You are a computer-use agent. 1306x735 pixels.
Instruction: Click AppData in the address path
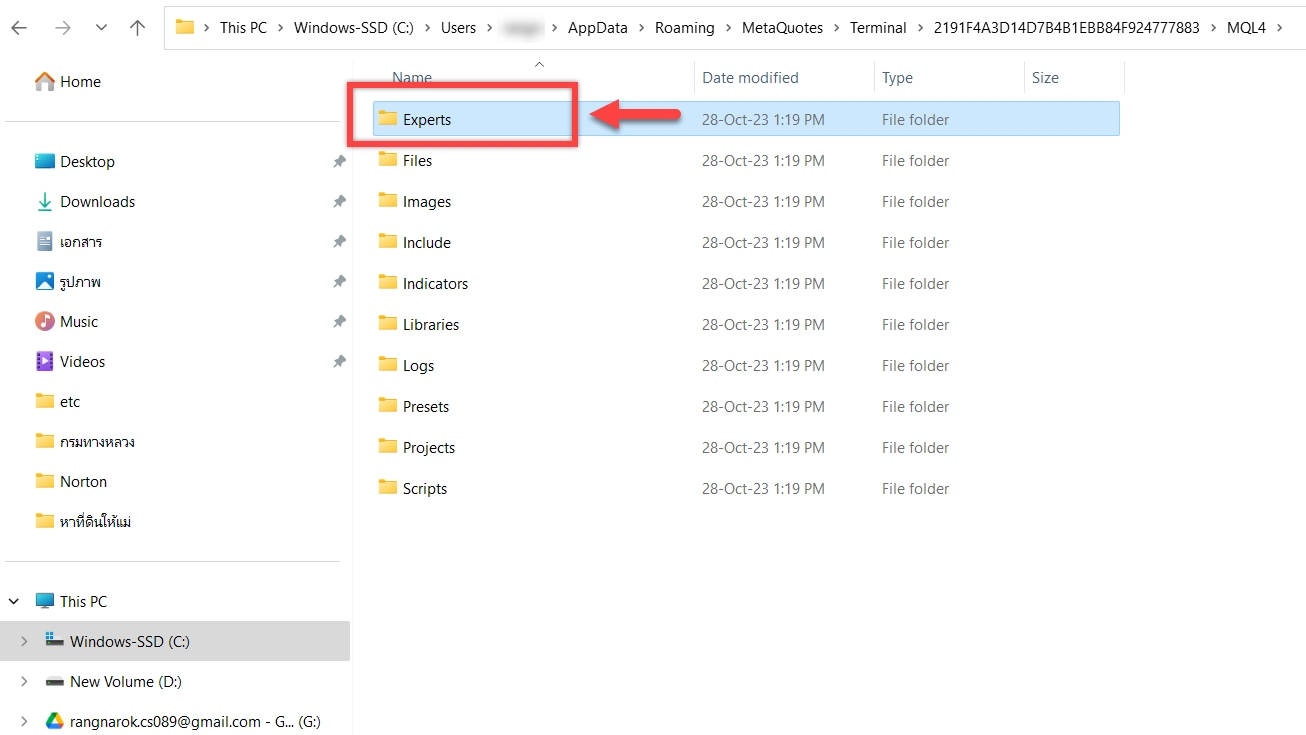597,28
